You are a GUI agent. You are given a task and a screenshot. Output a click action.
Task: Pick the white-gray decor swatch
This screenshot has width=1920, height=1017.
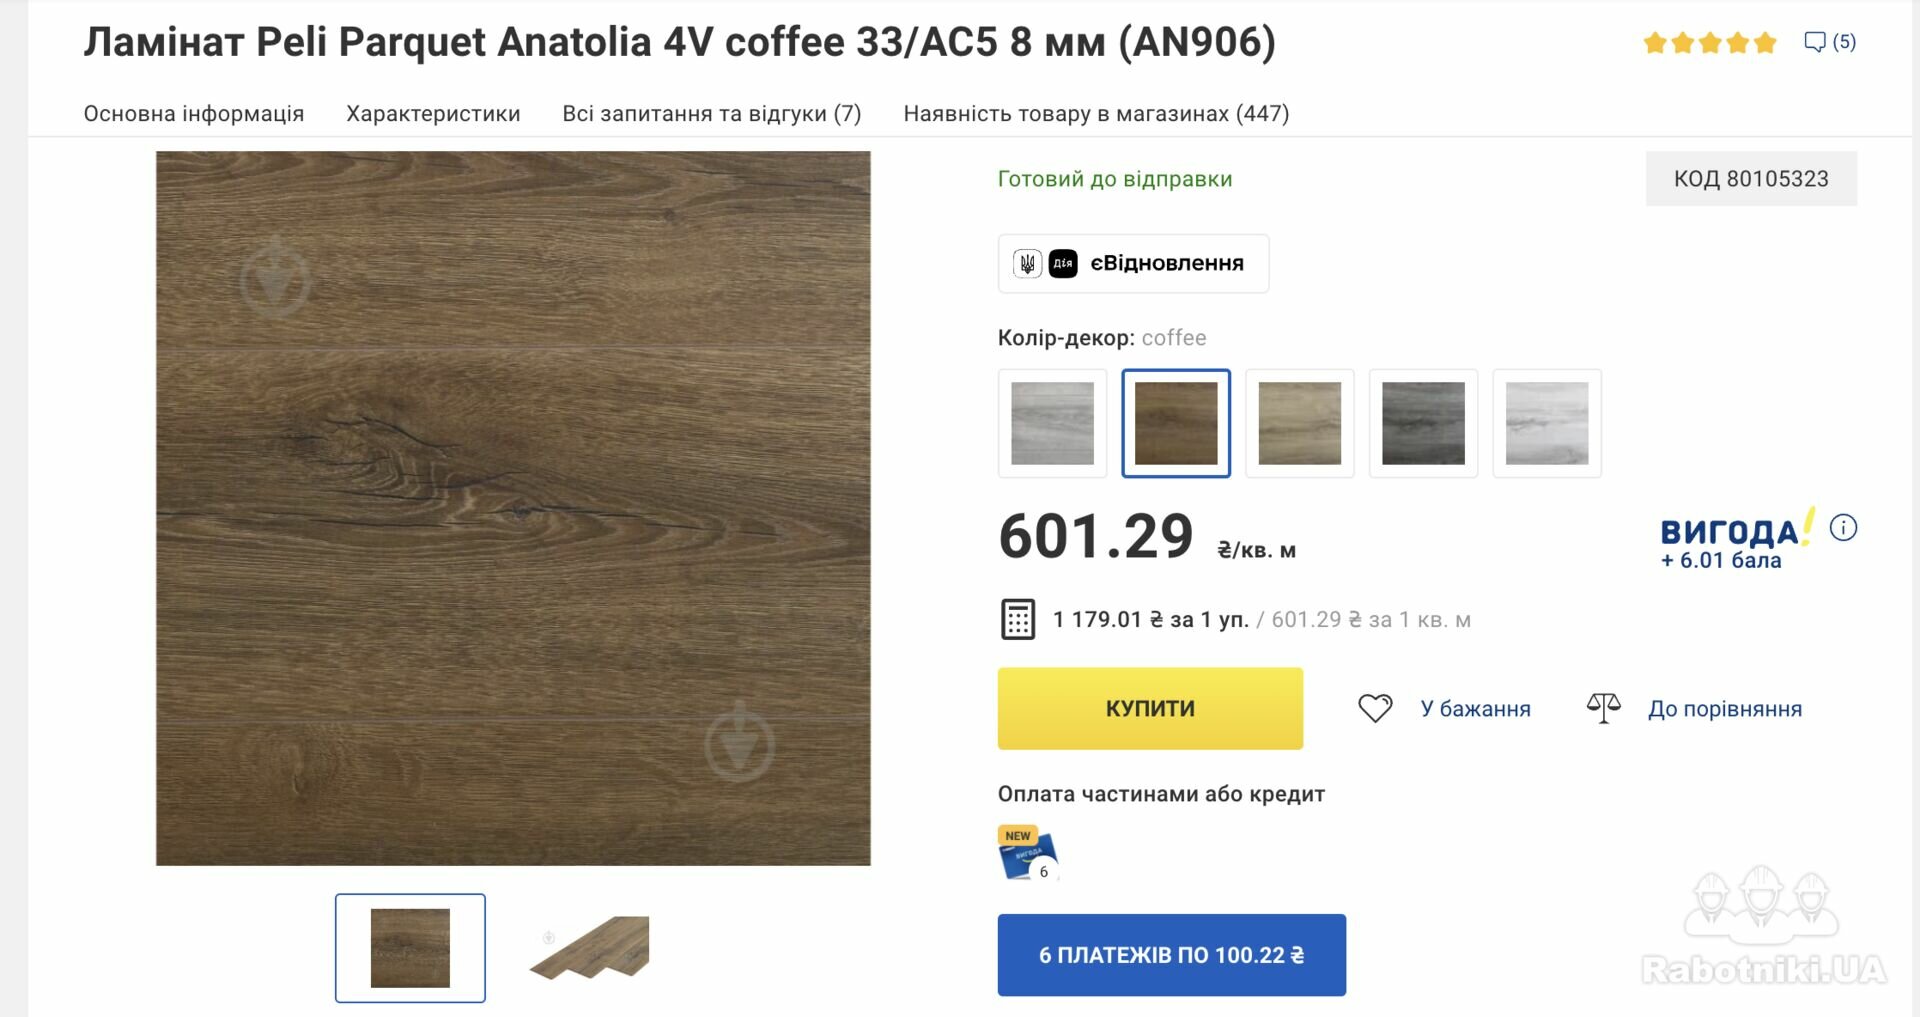(1547, 423)
